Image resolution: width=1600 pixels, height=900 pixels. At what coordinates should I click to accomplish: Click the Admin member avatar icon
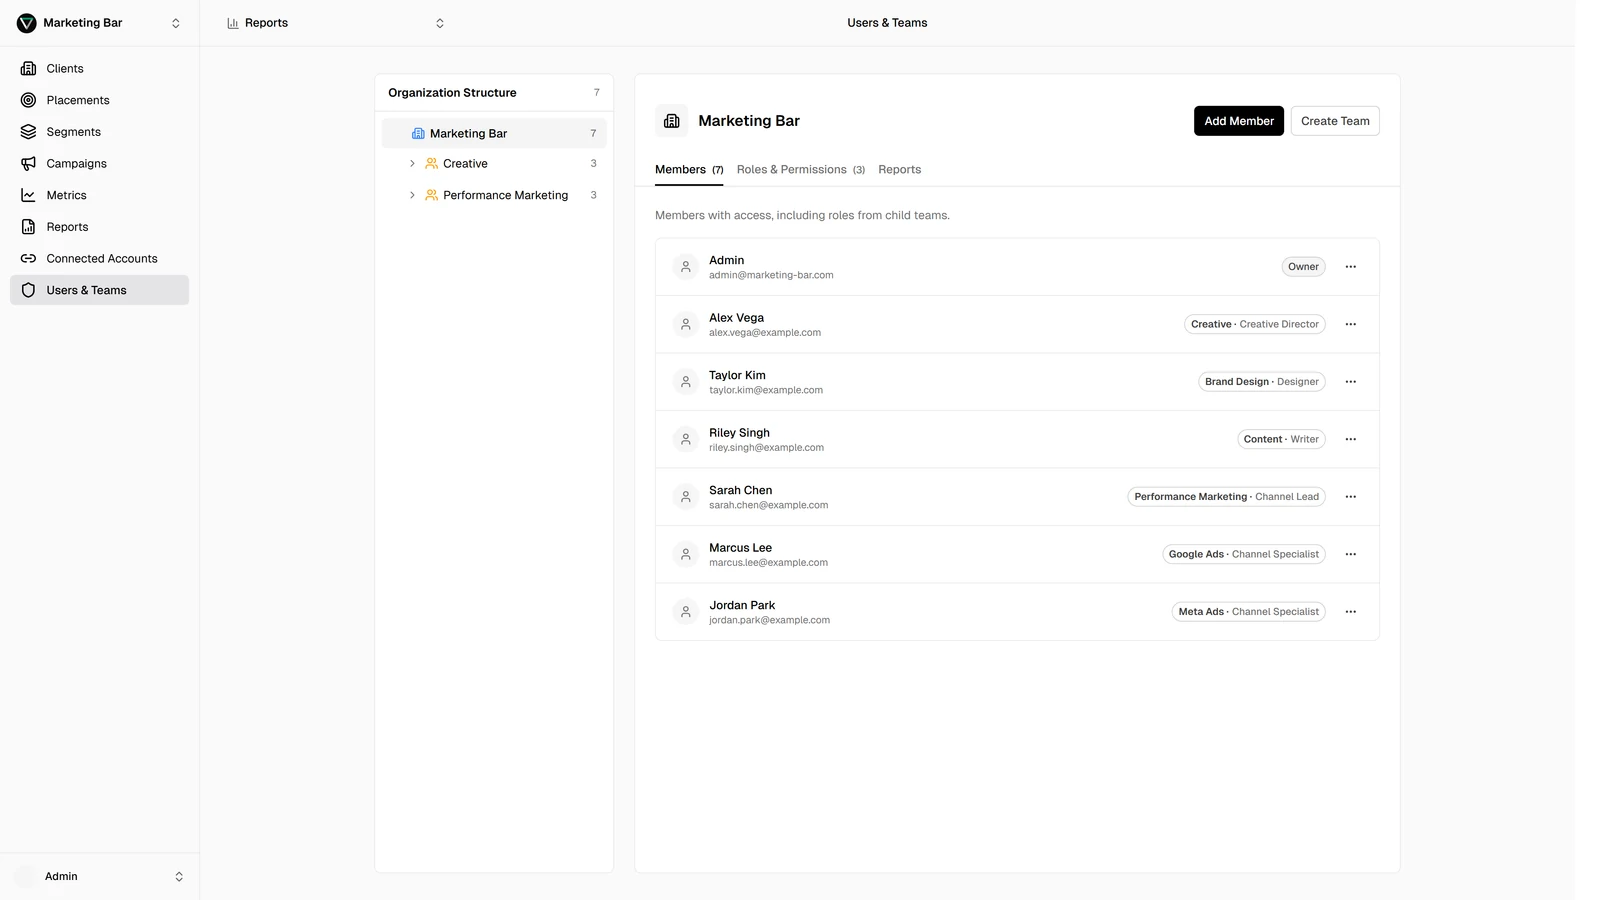coord(685,267)
